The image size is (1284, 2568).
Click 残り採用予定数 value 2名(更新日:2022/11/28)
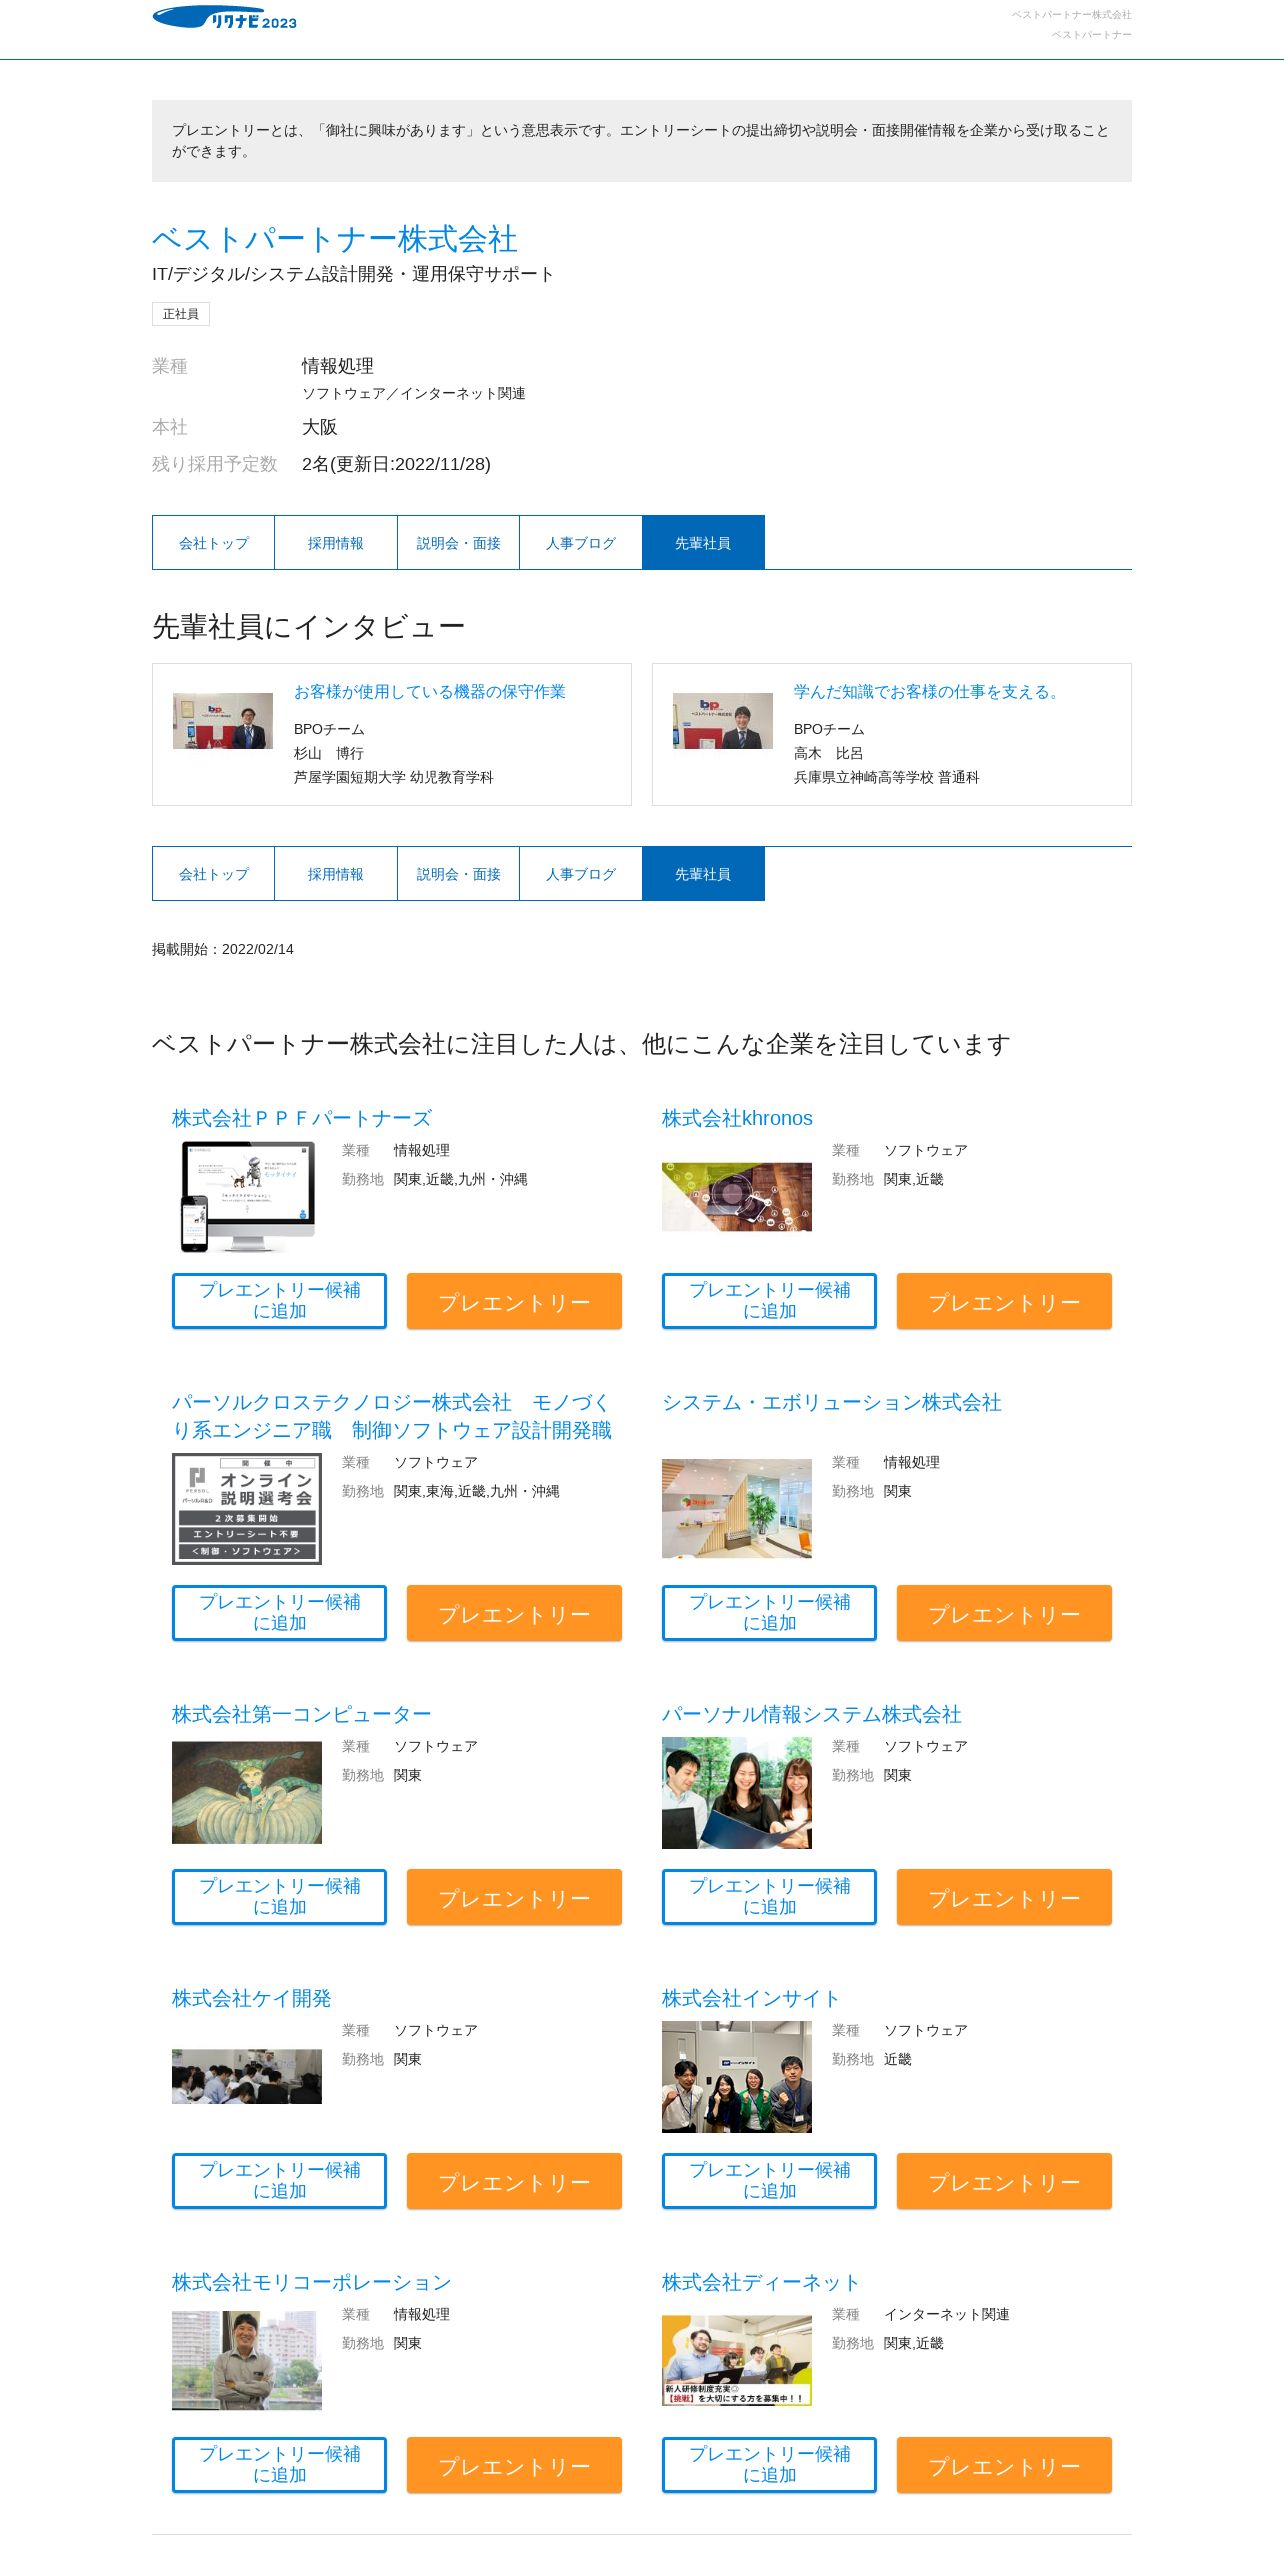click(x=396, y=464)
